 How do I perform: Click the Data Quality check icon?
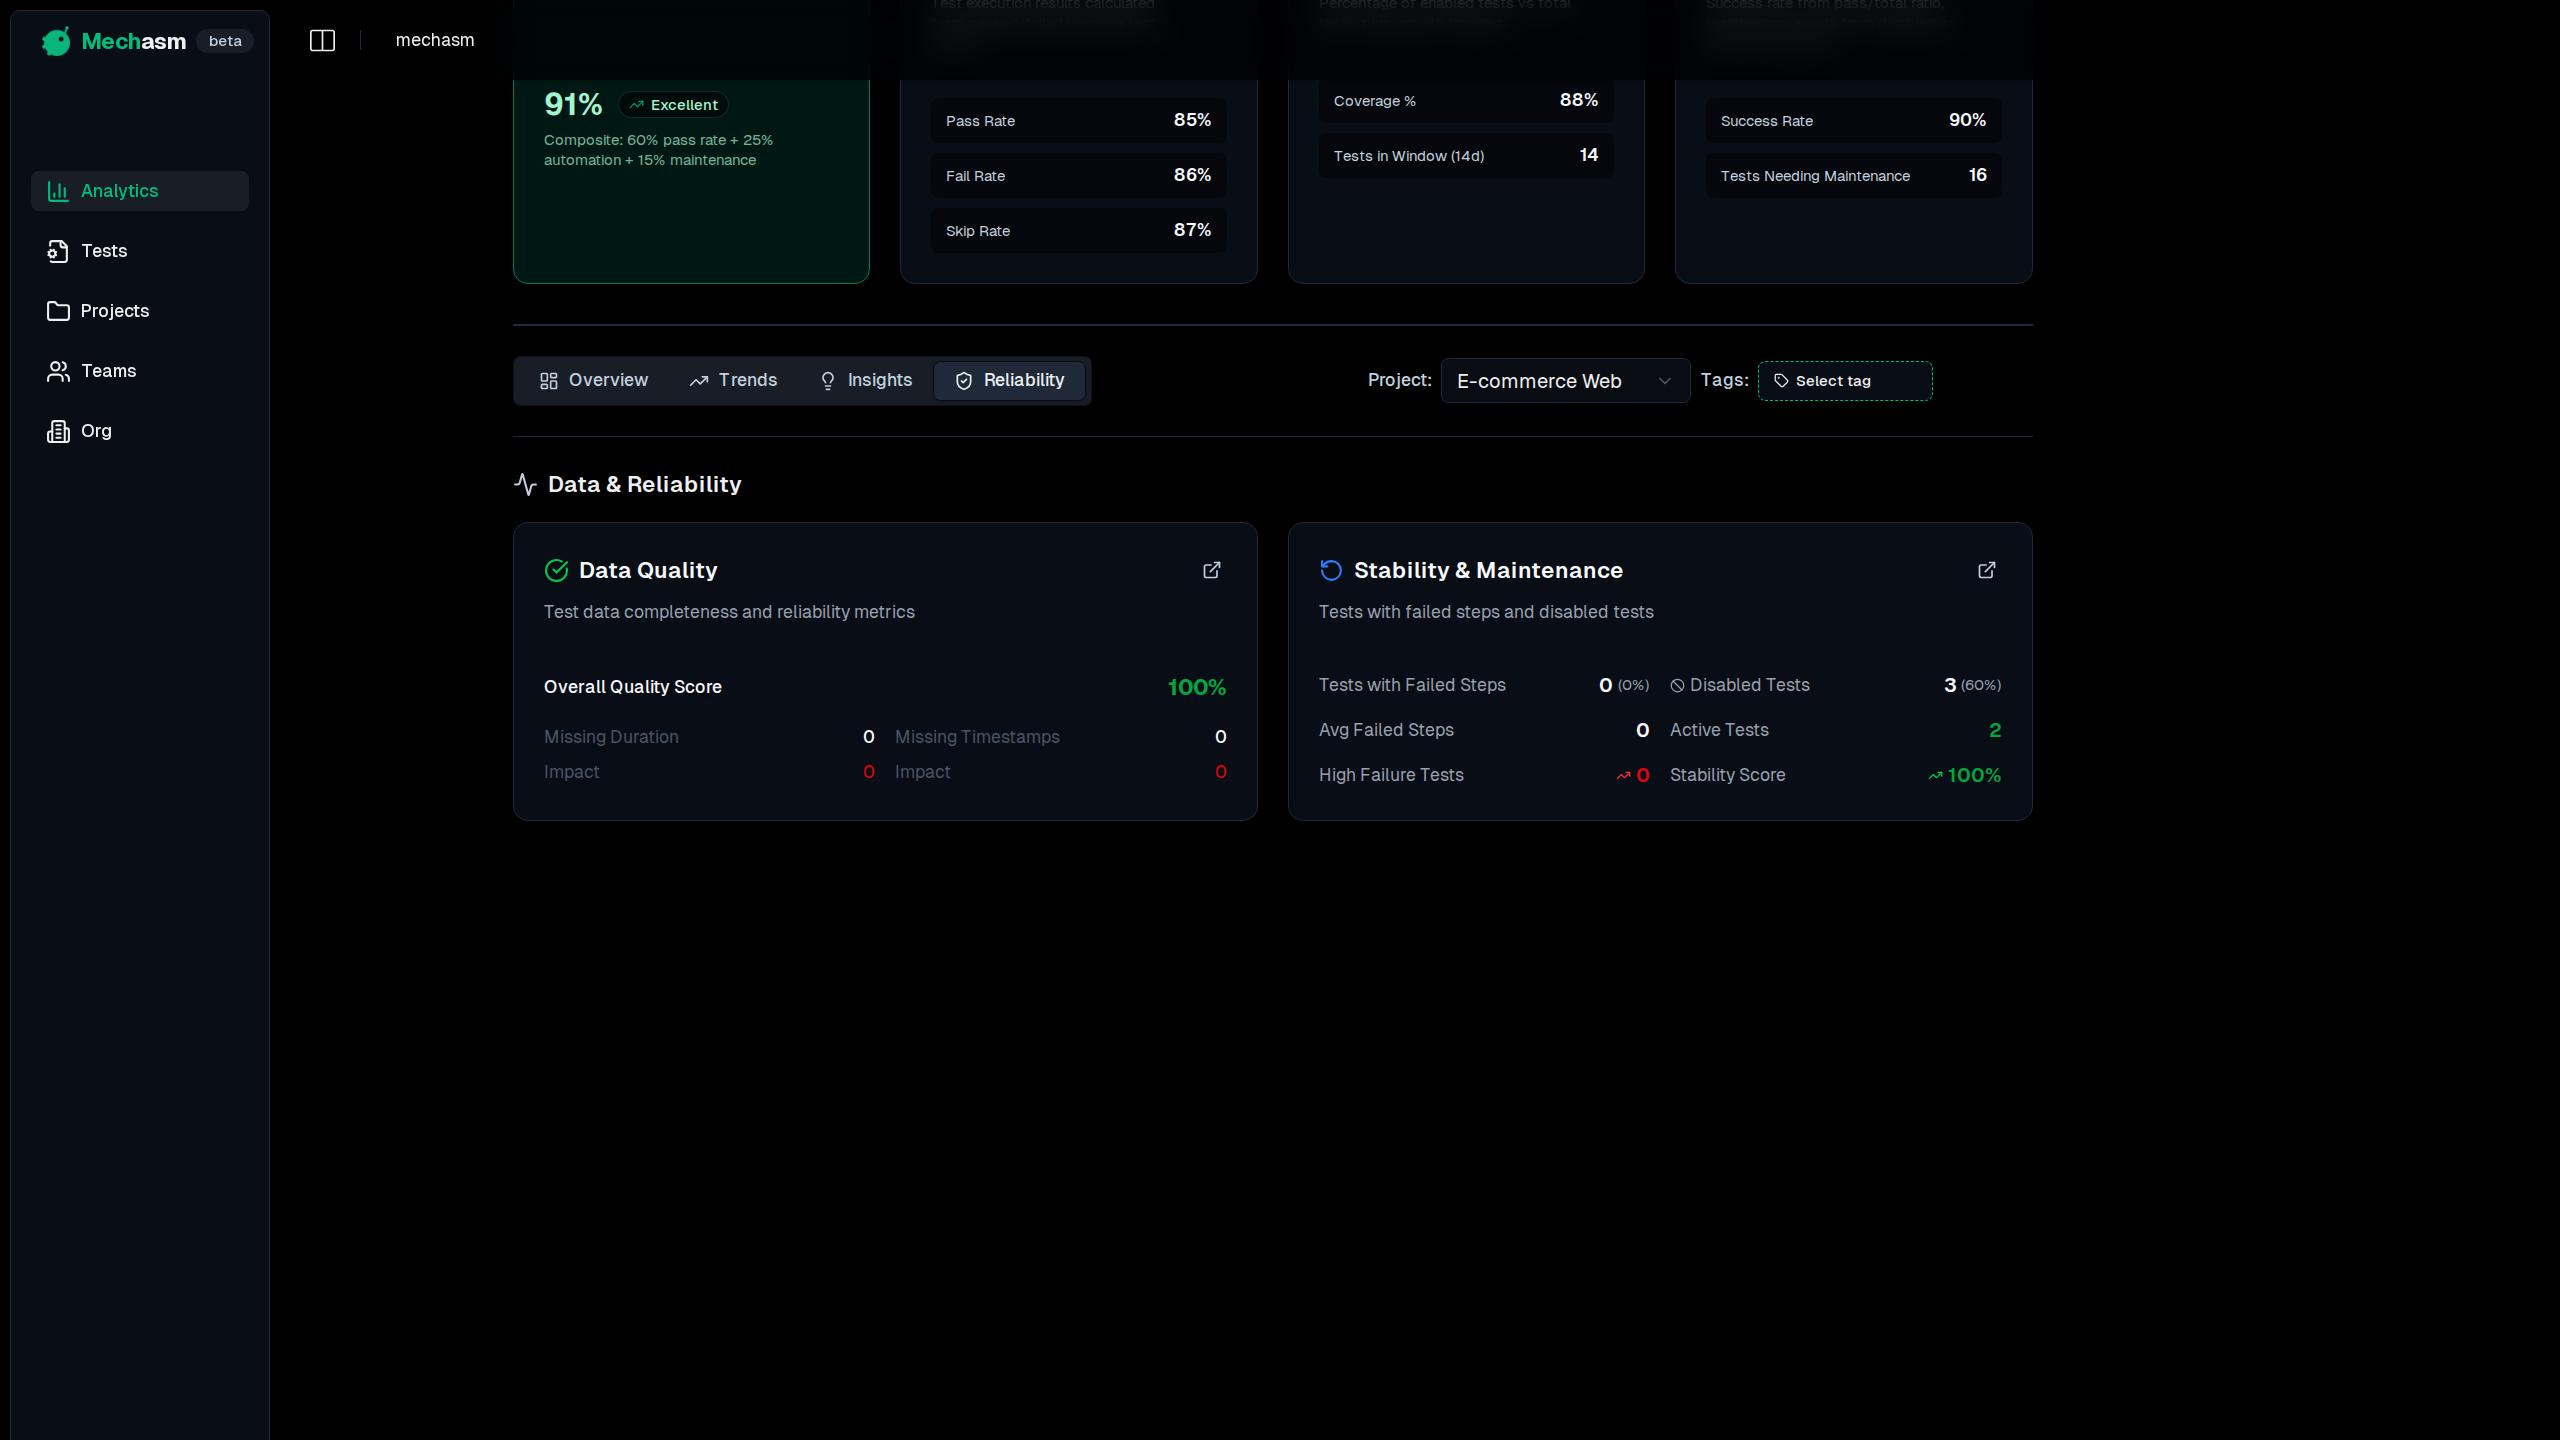click(556, 570)
